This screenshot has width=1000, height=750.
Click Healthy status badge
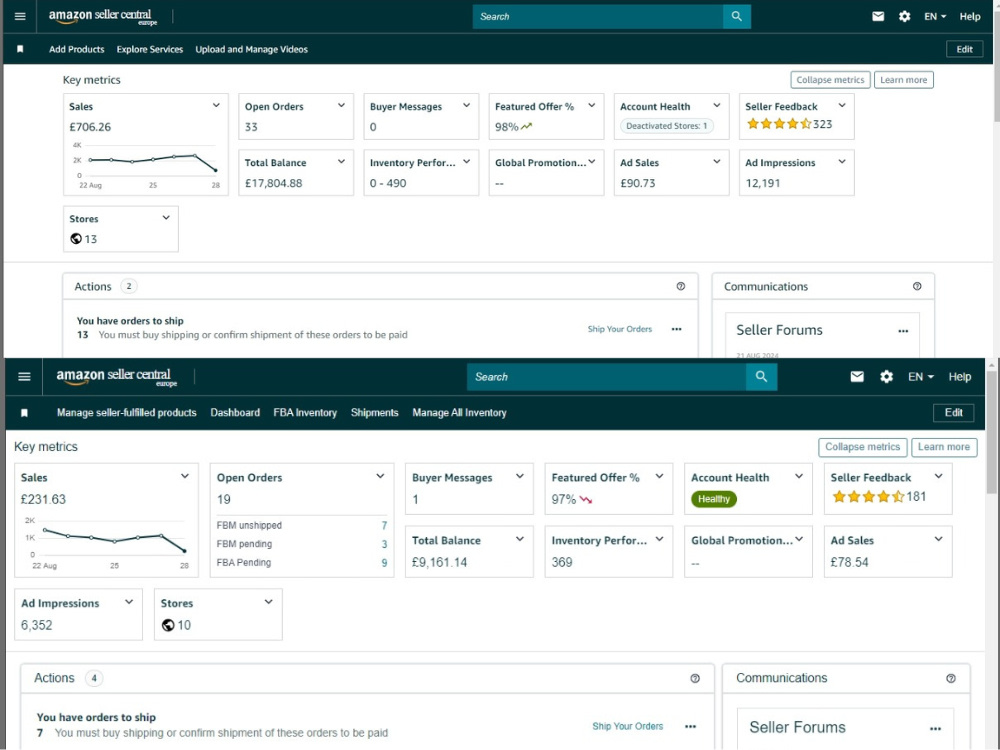click(x=714, y=499)
